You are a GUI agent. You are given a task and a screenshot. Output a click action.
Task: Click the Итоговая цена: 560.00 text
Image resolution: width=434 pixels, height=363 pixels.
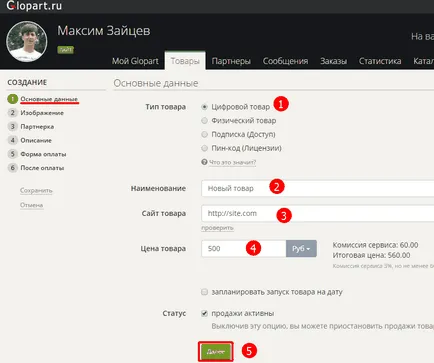[x=371, y=255]
